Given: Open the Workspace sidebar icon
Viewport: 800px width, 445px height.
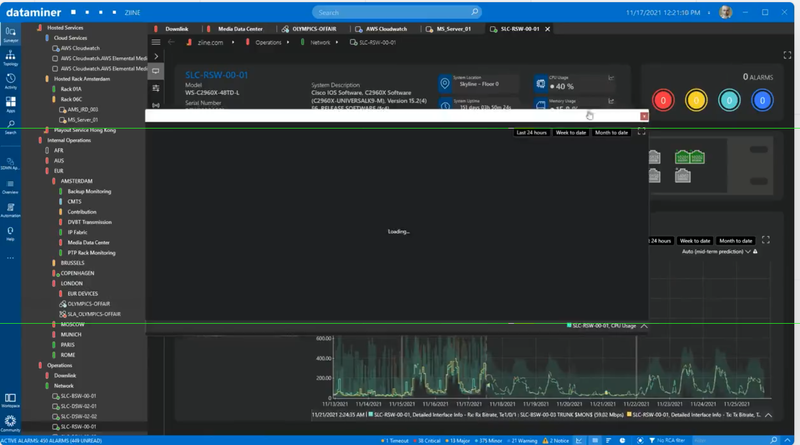Looking at the screenshot, I should click(x=10, y=400).
